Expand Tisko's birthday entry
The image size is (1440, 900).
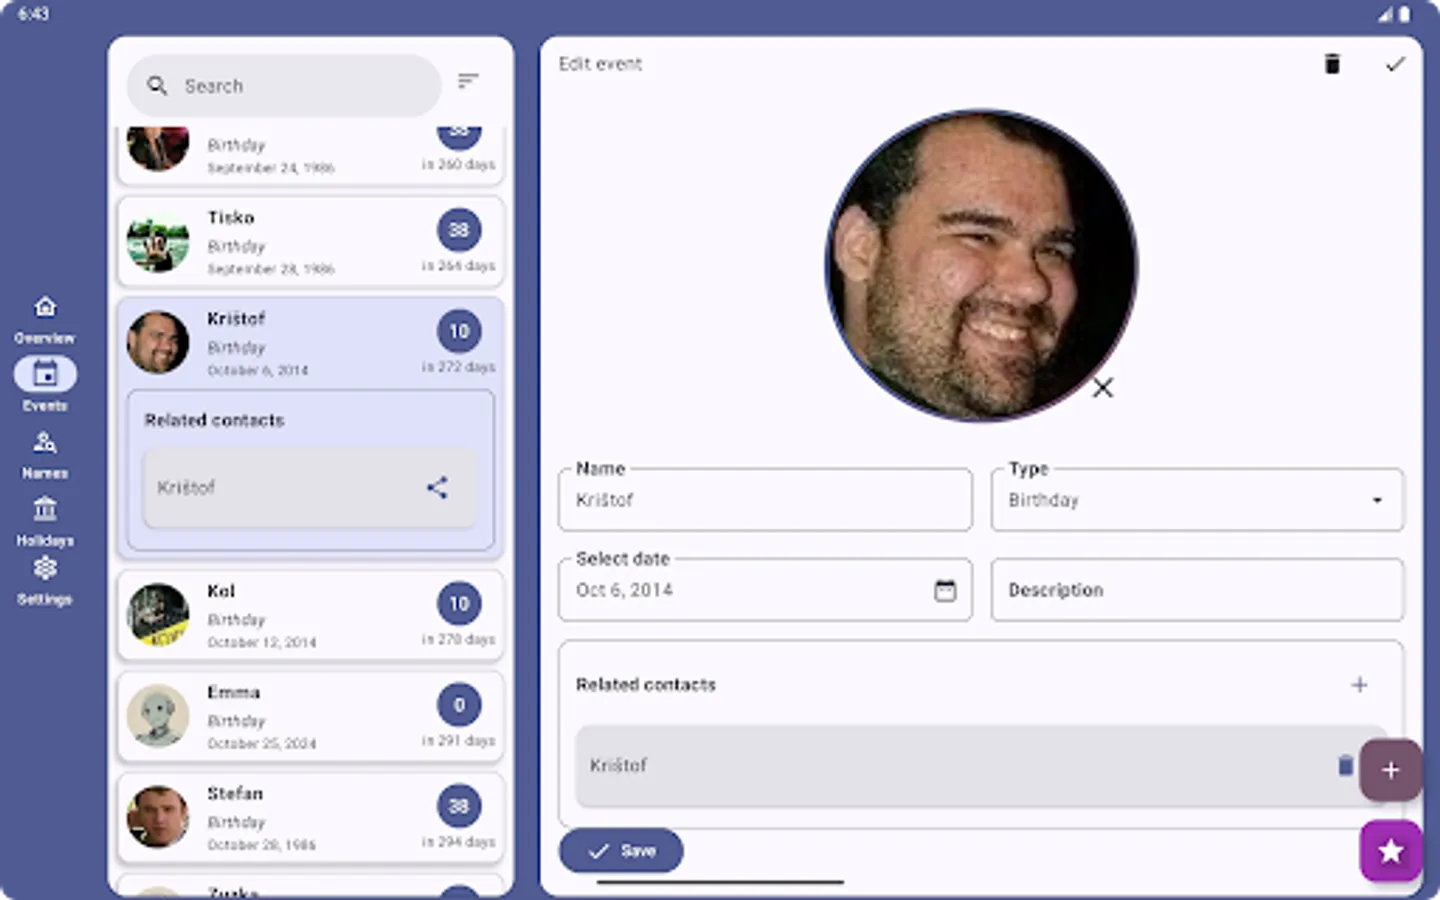310,241
